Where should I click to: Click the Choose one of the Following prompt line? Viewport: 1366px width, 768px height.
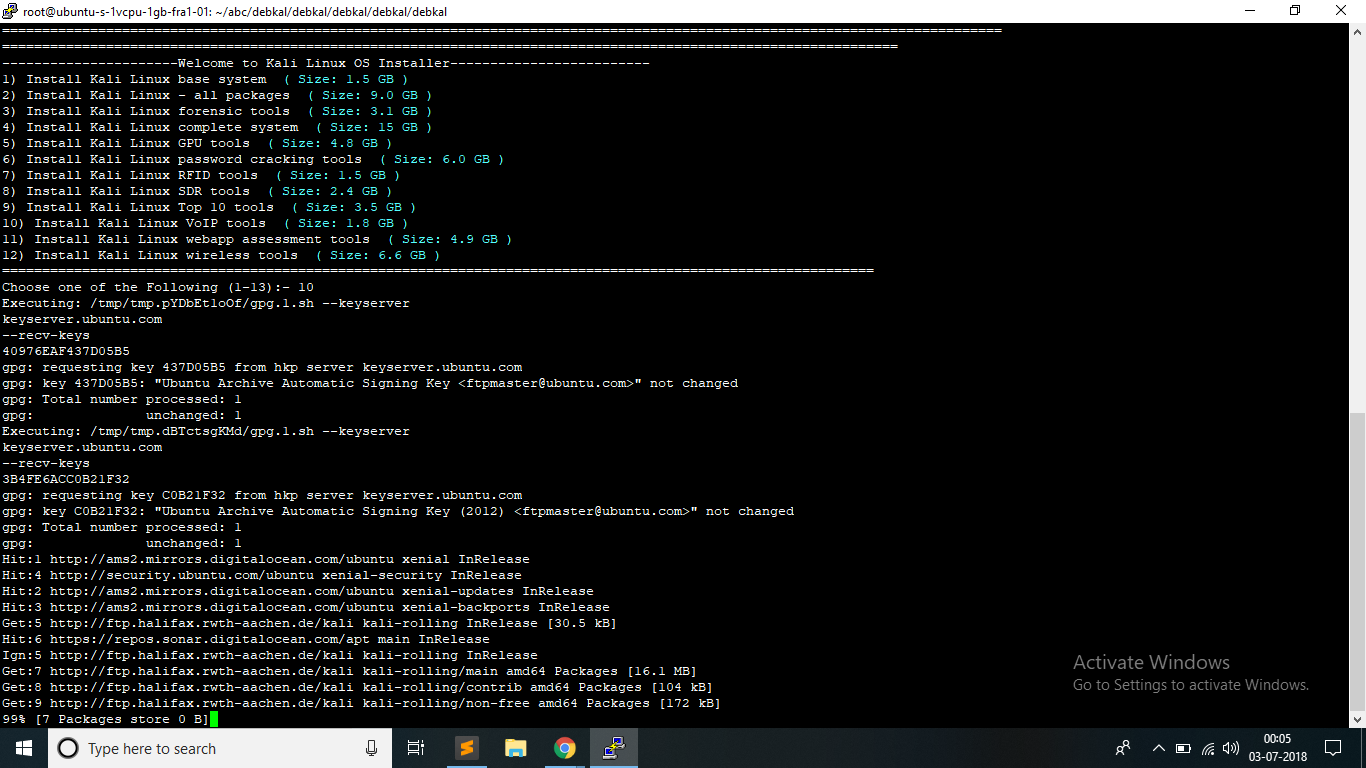pos(158,287)
